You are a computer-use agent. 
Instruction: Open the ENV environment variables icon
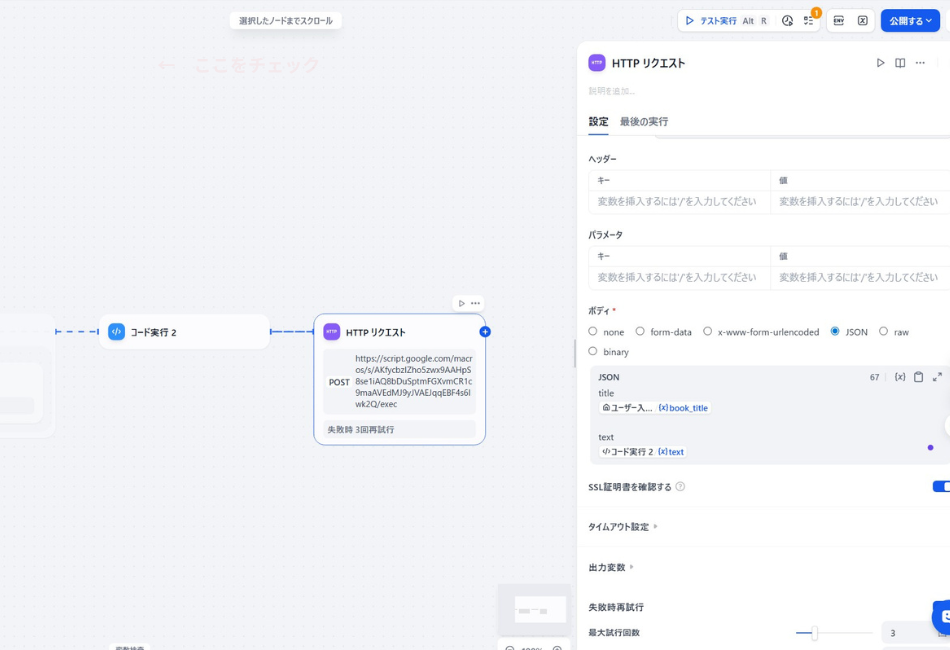tap(838, 21)
